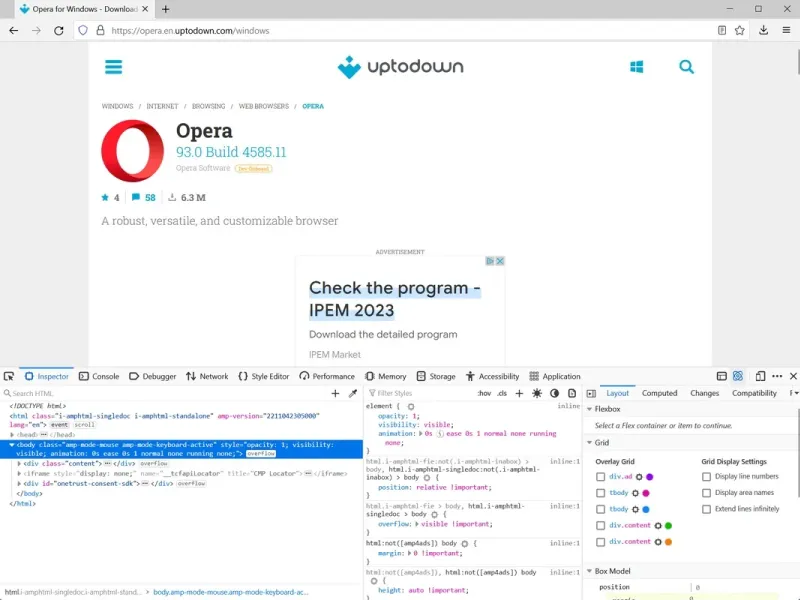Viewport: 800px width, 600px height.
Task: Open the Uptodown site search
Action: [686, 67]
